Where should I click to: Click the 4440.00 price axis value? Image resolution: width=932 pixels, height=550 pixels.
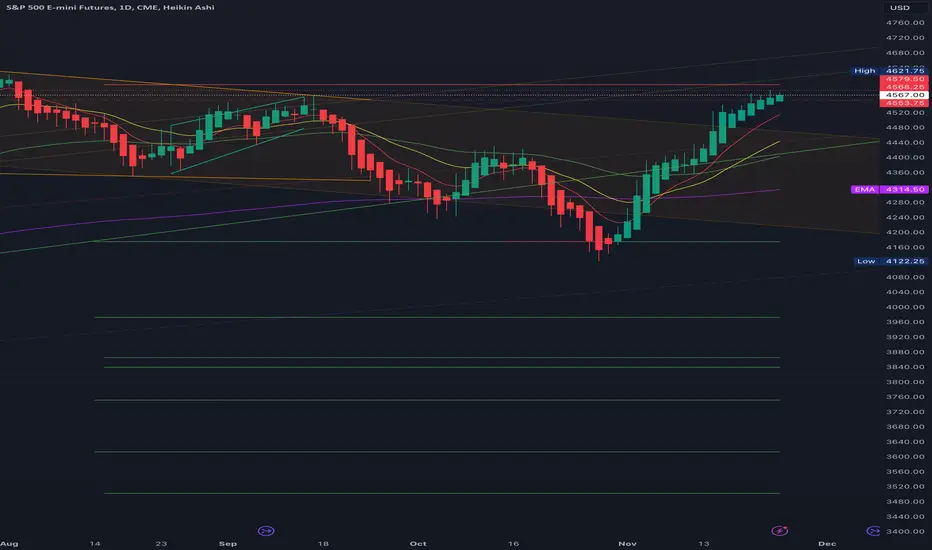(x=905, y=143)
